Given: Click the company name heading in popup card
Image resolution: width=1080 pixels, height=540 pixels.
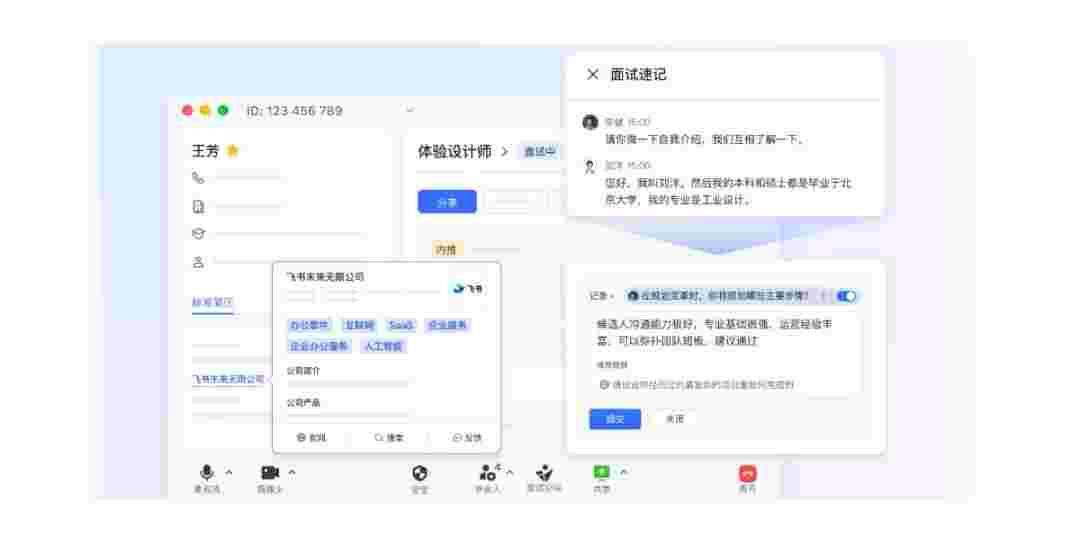Looking at the screenshot, I should (x=325, y=277).
